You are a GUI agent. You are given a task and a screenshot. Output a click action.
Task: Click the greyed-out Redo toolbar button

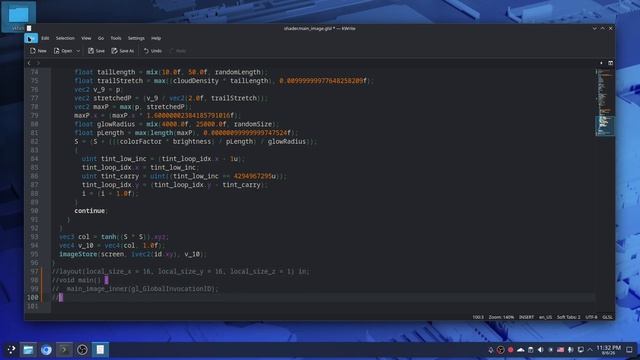click(178, 51)
